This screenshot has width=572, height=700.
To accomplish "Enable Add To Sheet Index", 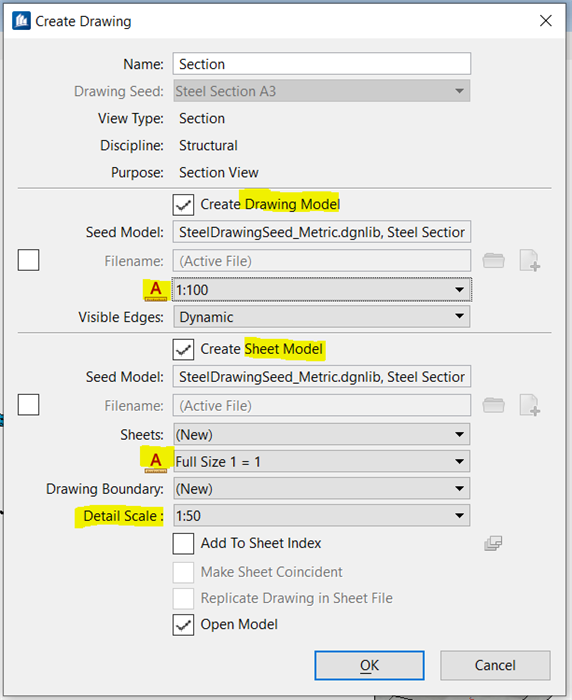I will pos(183,543).
